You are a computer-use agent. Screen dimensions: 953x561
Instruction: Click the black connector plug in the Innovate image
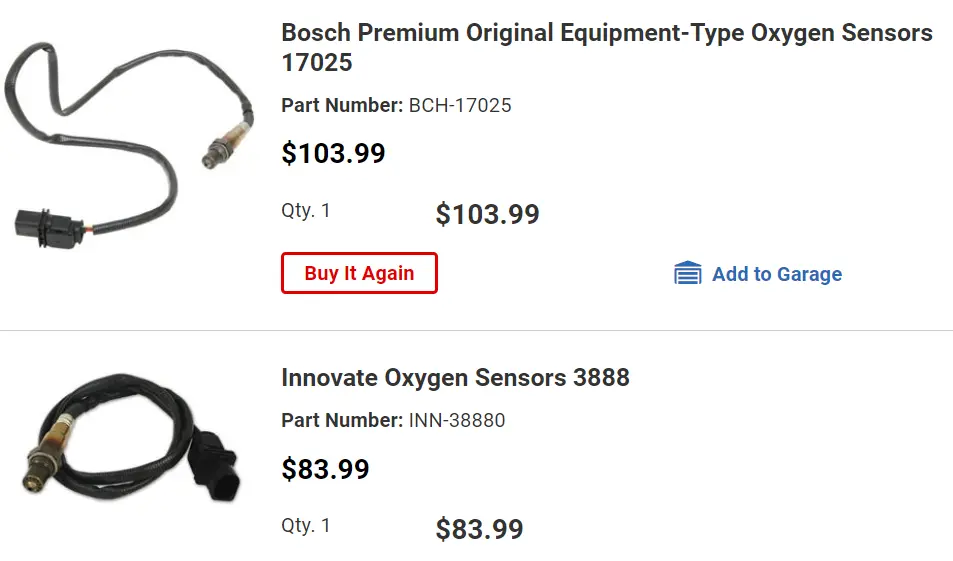point(214,465)
